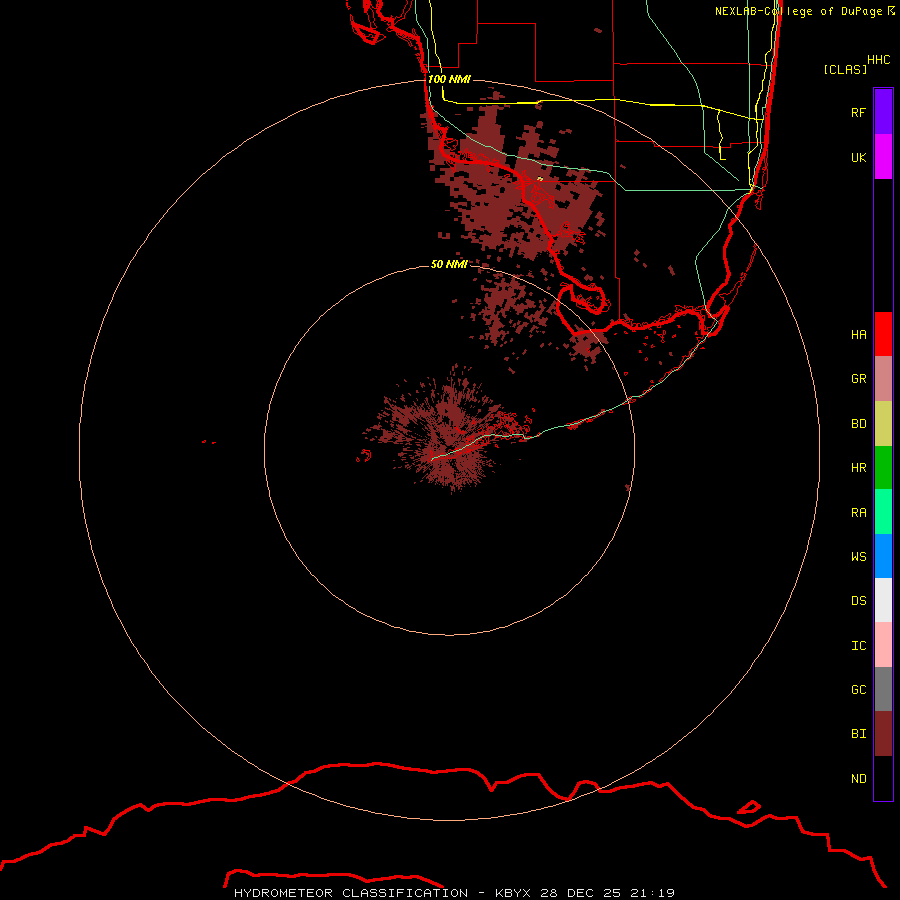Click the IC legend label
900x900 pixels.
[x=858, y=645]
